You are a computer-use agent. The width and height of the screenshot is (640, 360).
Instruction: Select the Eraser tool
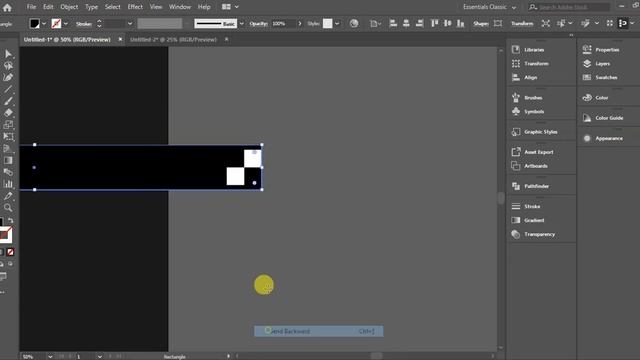click(x=8, y=113)
